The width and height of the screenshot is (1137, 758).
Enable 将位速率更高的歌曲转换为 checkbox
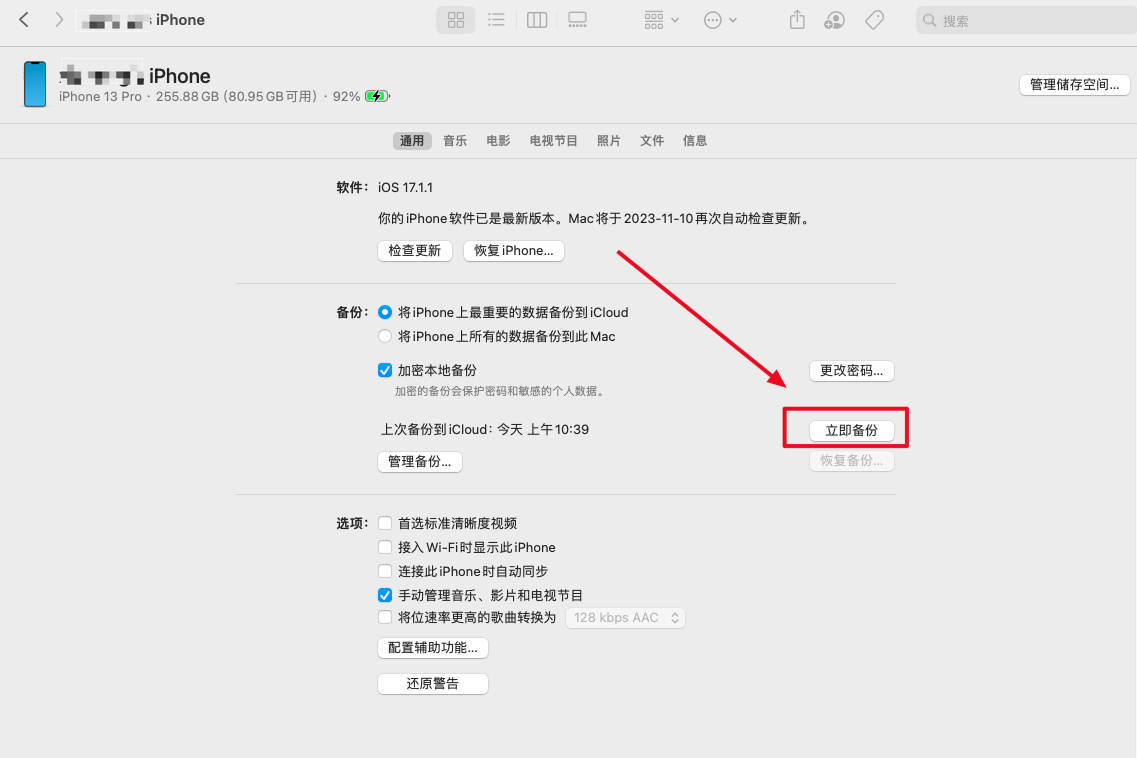point(385,618)
